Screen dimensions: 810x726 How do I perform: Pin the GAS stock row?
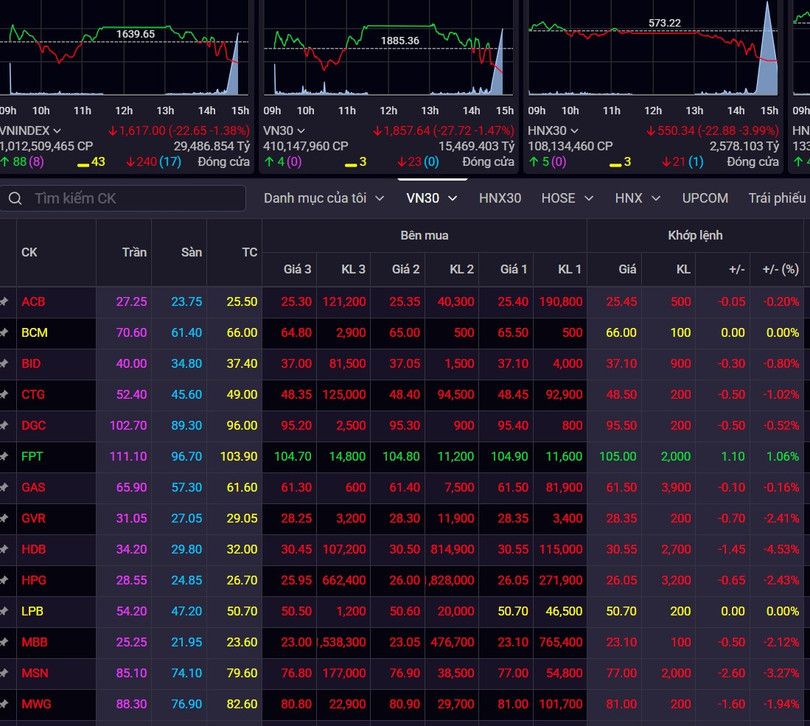point(5,487)
